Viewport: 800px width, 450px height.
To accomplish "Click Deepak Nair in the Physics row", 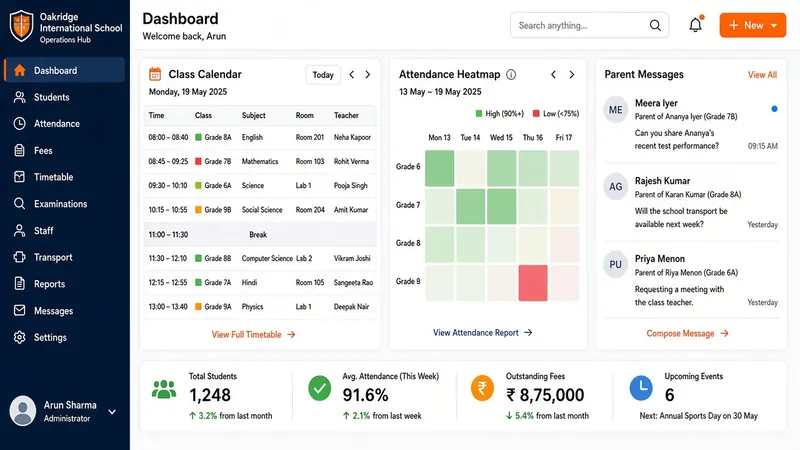I will [351, 307].
